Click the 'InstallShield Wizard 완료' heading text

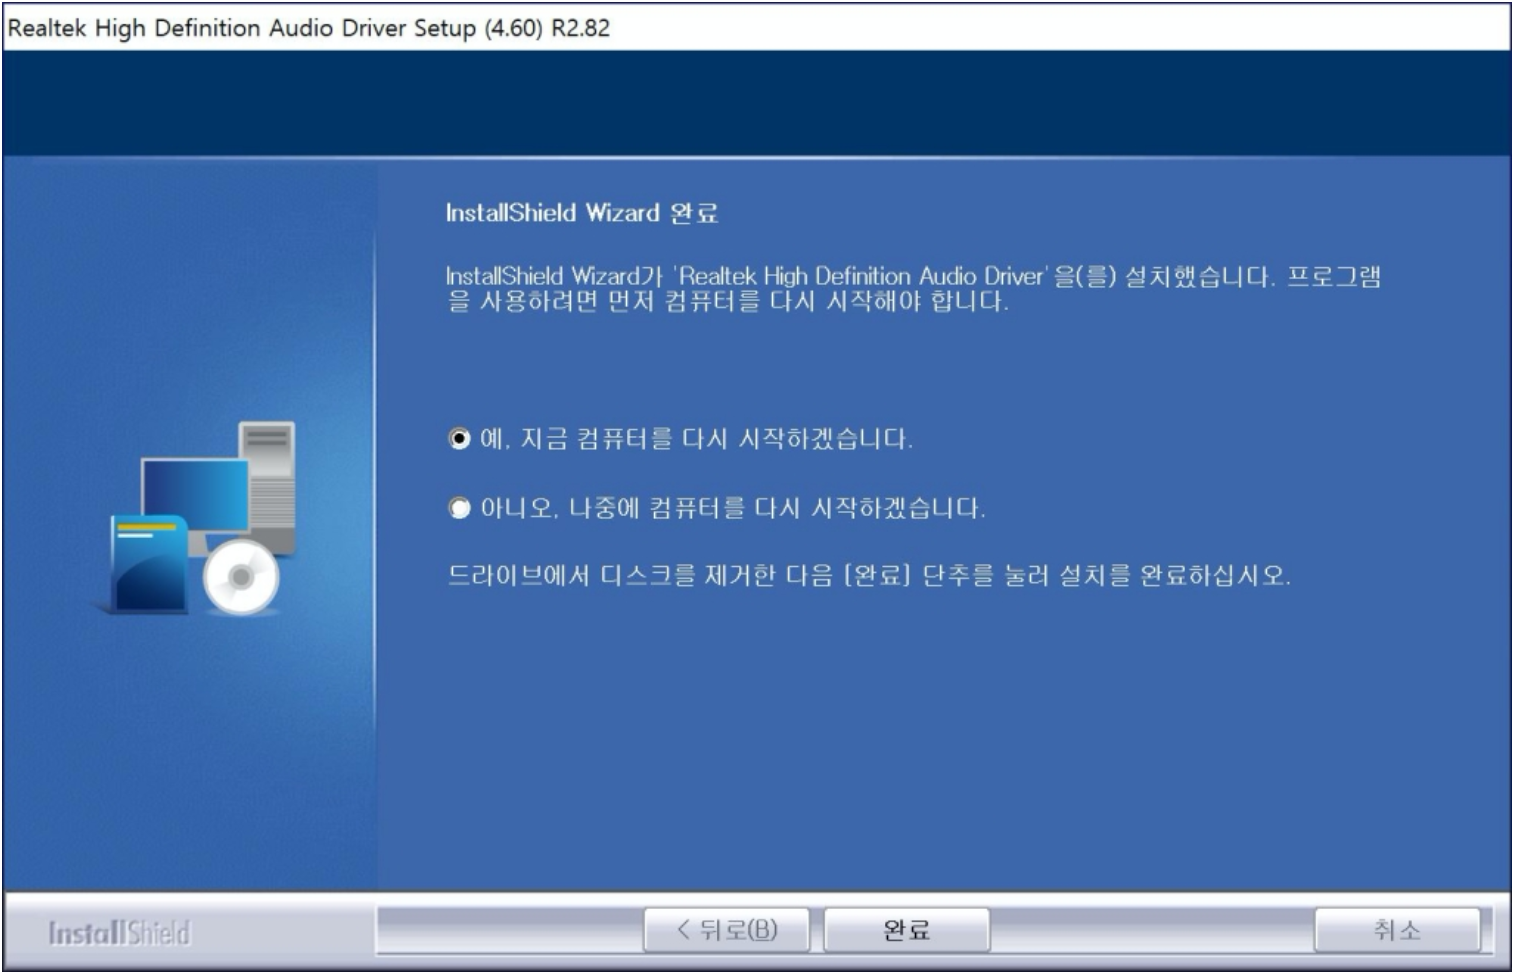click(581, 213)
